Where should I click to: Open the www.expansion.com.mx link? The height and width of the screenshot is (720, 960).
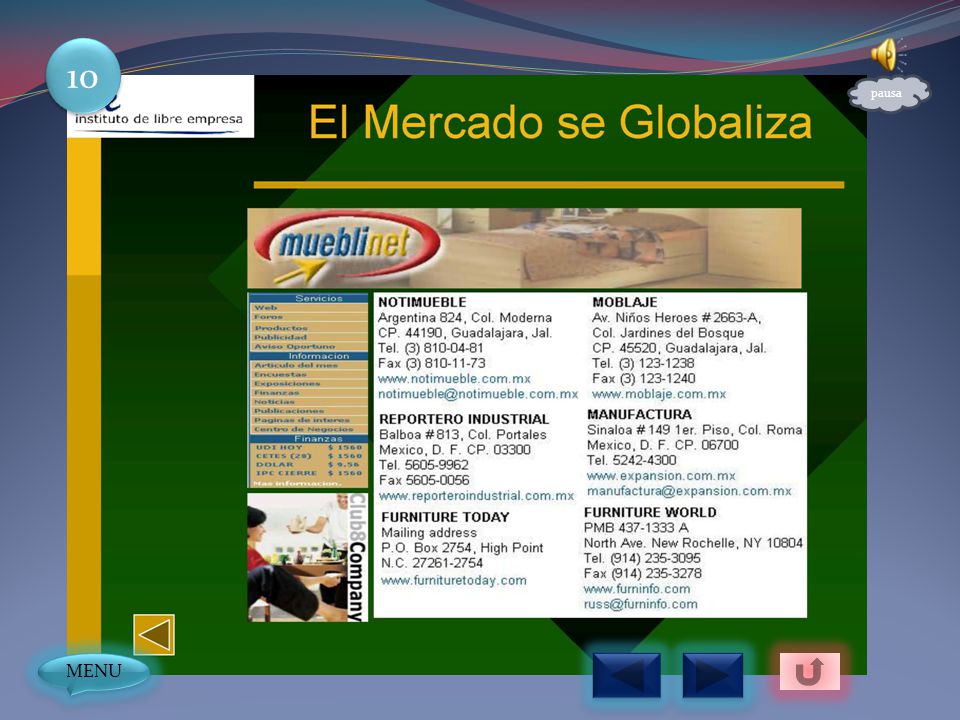[661, 476]
